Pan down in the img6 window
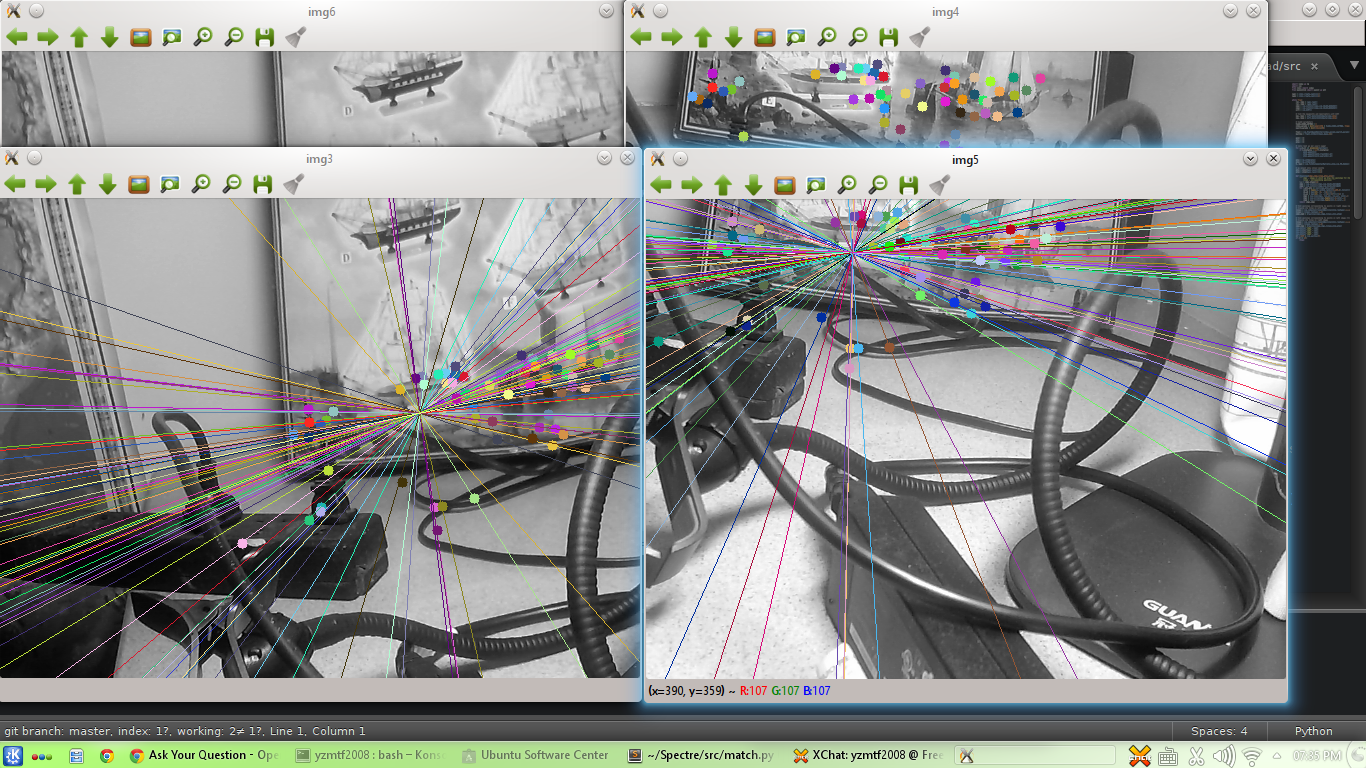The image size is (1366, 768). click(x=110, y=37)
